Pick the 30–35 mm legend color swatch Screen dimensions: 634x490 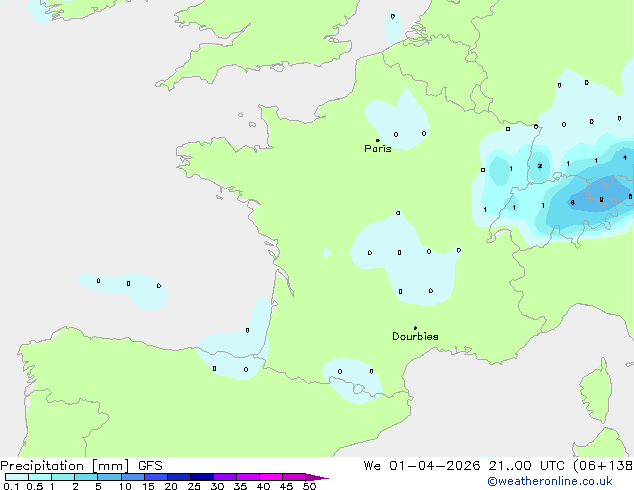(224, 477)
